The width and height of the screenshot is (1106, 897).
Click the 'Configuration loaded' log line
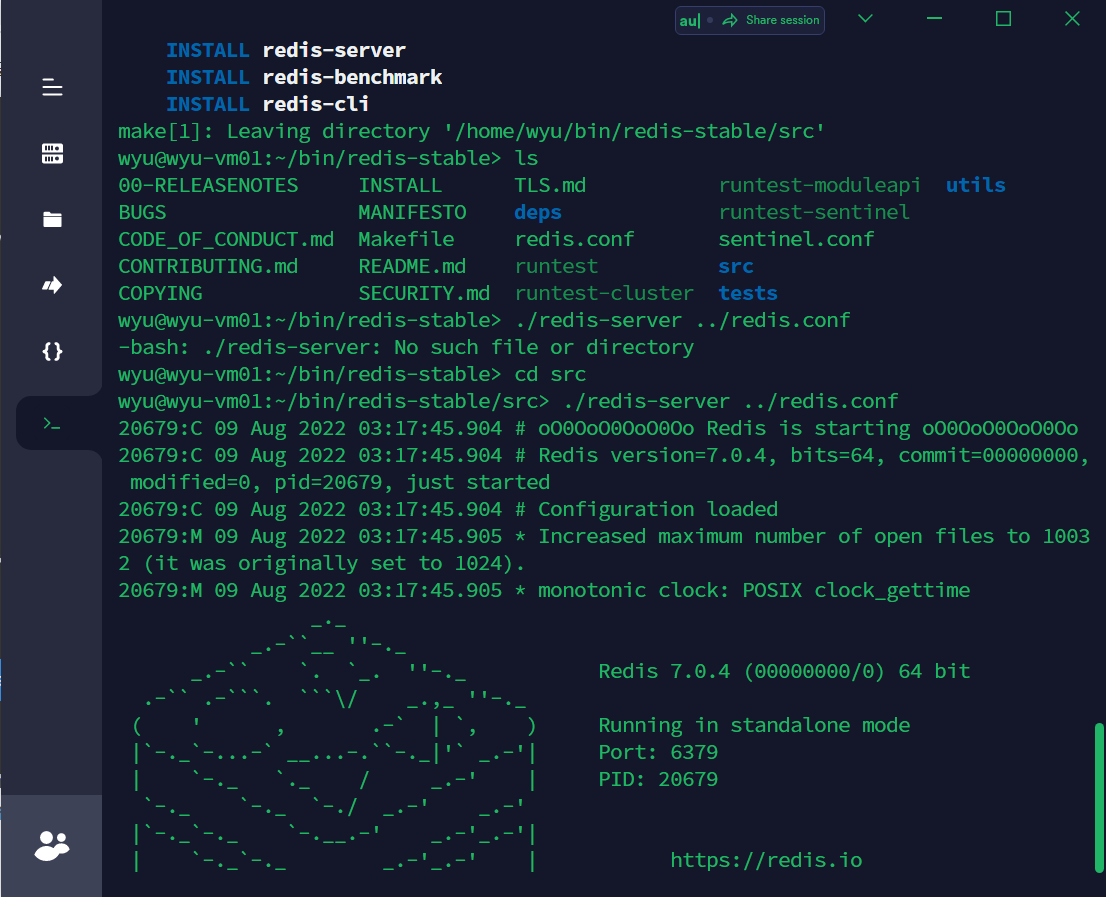click(x=448, y=509)
